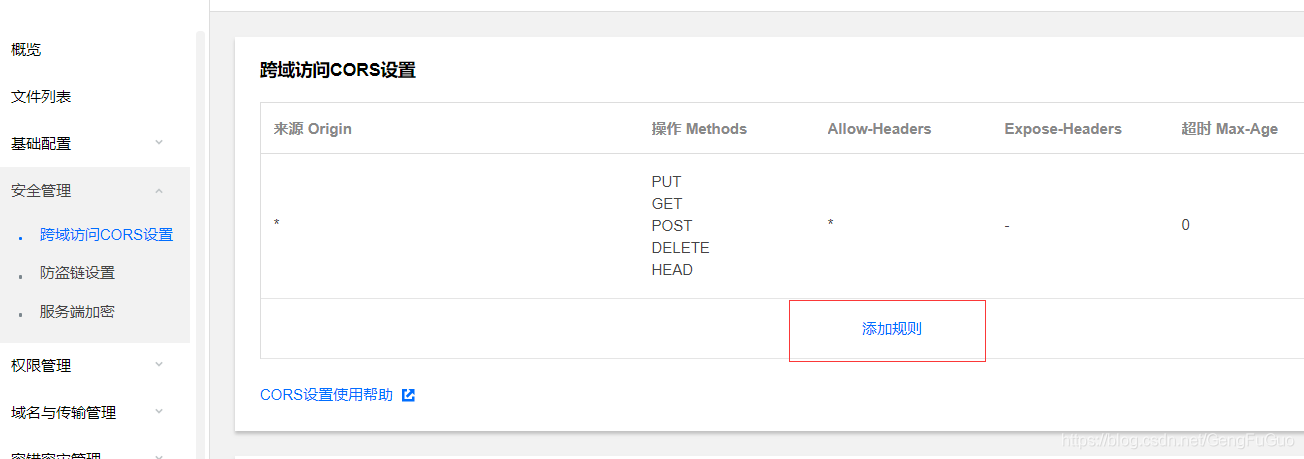Click the external link icon beside CORS help
Screen dimensions: 1304x459
pyautogui.click(x=408, y=395)
